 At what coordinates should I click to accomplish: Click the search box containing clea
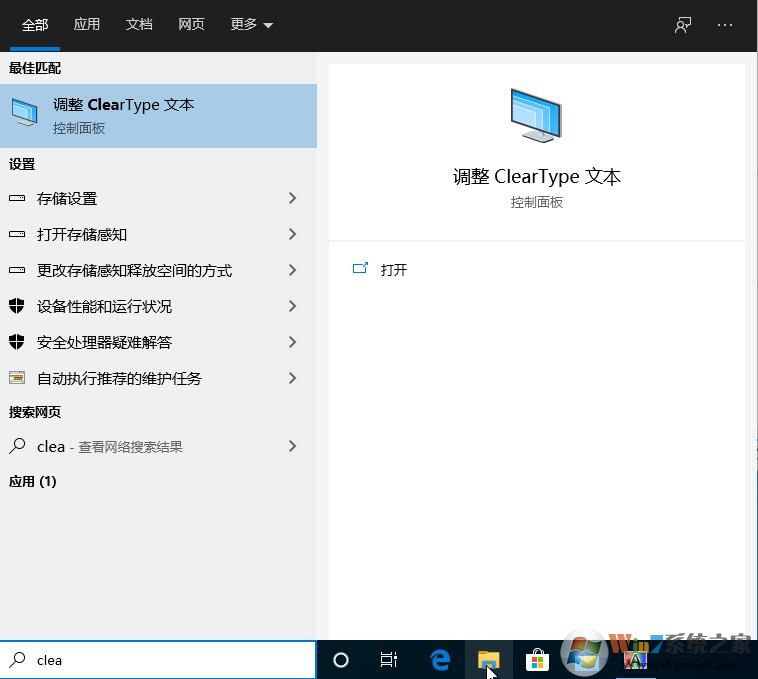(170, 660)
